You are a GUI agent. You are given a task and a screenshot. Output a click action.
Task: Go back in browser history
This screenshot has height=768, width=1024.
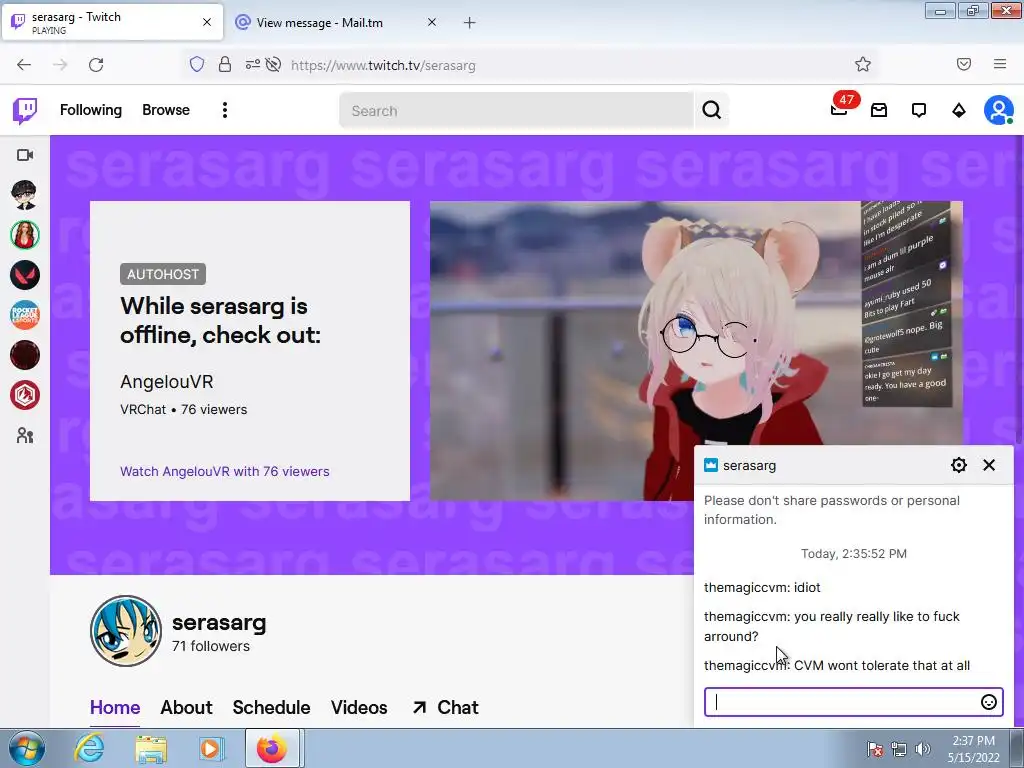[x=24, y=65]
